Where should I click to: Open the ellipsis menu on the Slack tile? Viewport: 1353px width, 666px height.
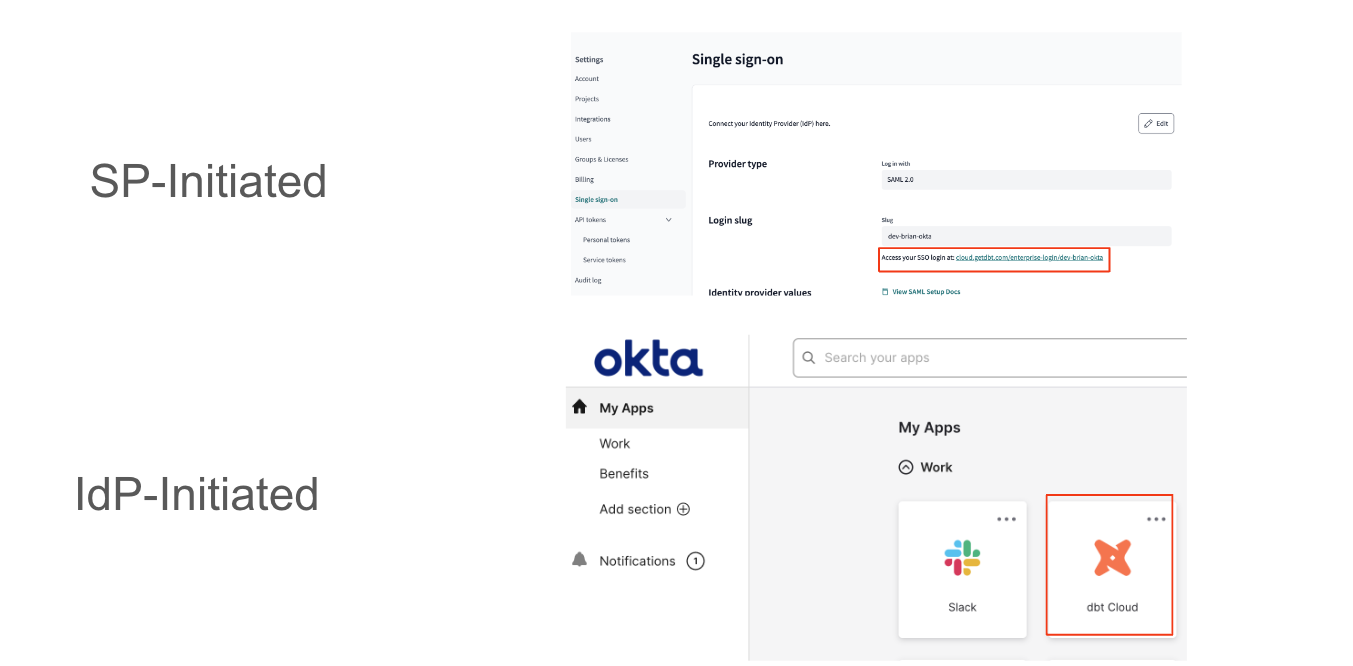coord(1006,517)
